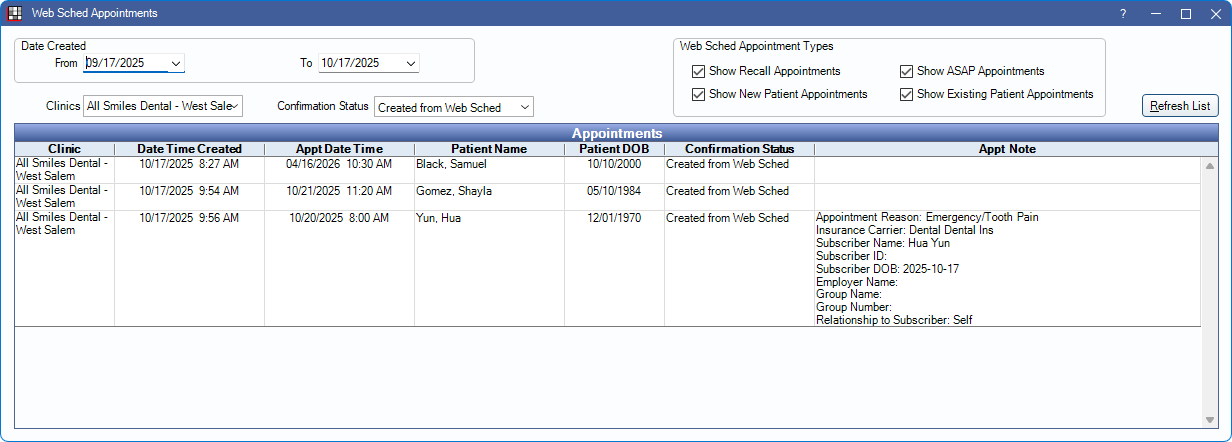Image resolution: width=1232 pixels, height=442 pixels.
Task: Toggle Show Recall Appointments checkbox
Action: tap(698, 72)
